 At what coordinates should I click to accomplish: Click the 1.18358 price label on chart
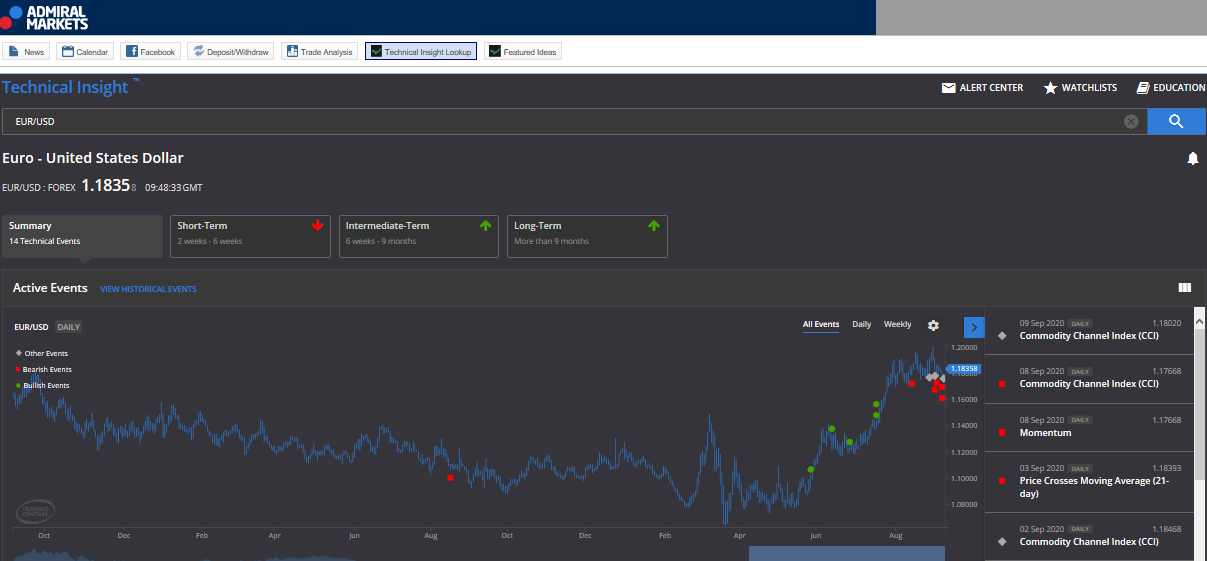[x=962, y=369]
